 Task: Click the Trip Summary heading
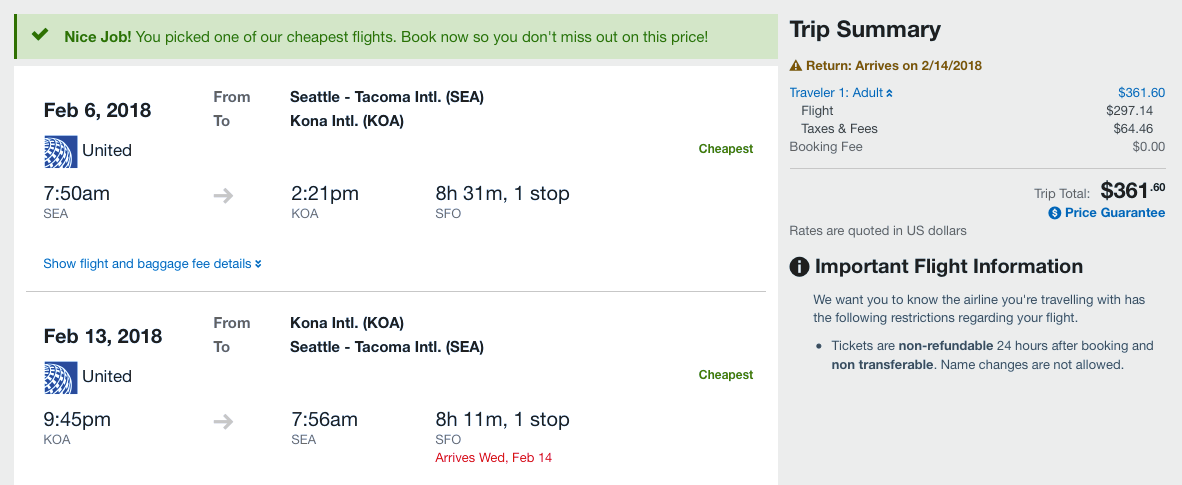point(865,30)
